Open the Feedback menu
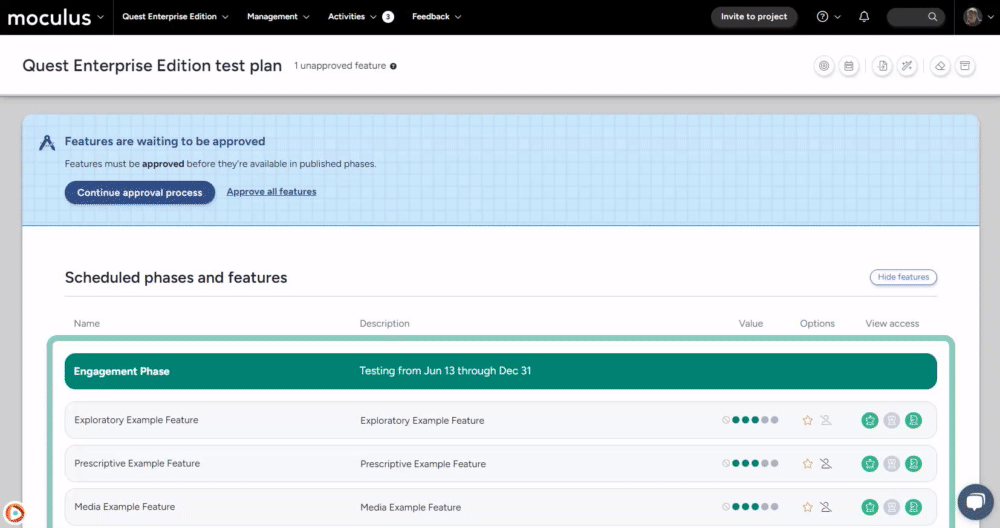This screenshot has width=1000, height=528. point(437,17)
